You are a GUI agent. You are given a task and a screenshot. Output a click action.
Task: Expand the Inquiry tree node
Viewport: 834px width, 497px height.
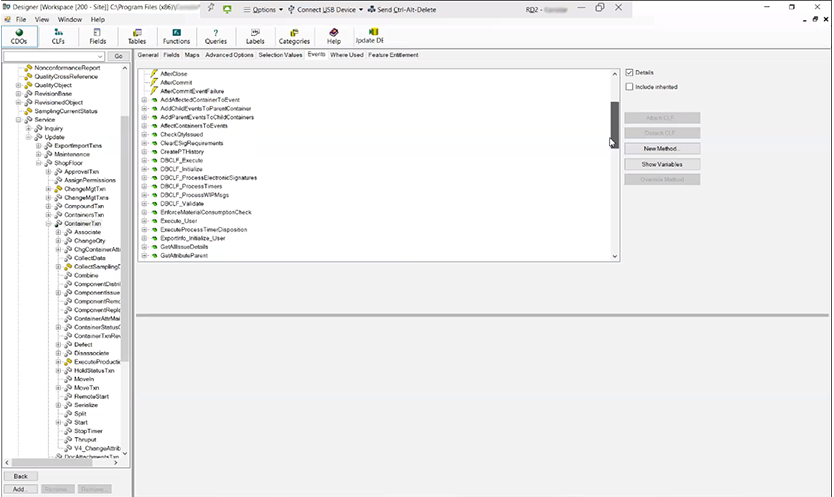click(x=29, y=128)
